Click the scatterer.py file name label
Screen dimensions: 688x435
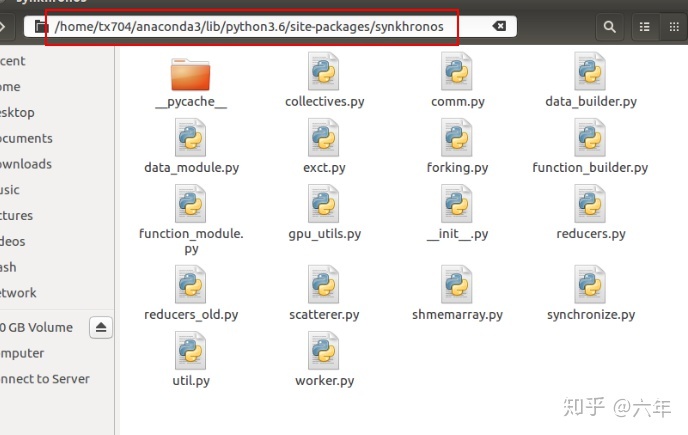324,314
